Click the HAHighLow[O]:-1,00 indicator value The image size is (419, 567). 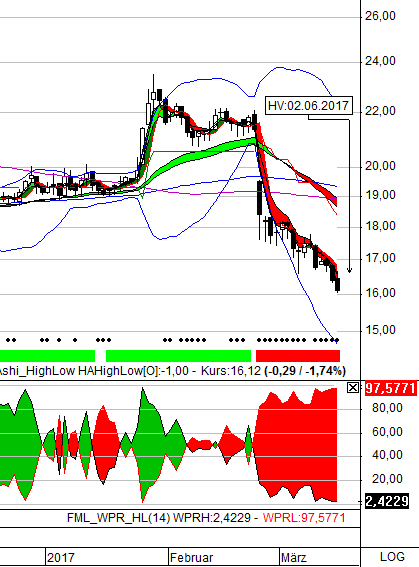tap(133, 371)
